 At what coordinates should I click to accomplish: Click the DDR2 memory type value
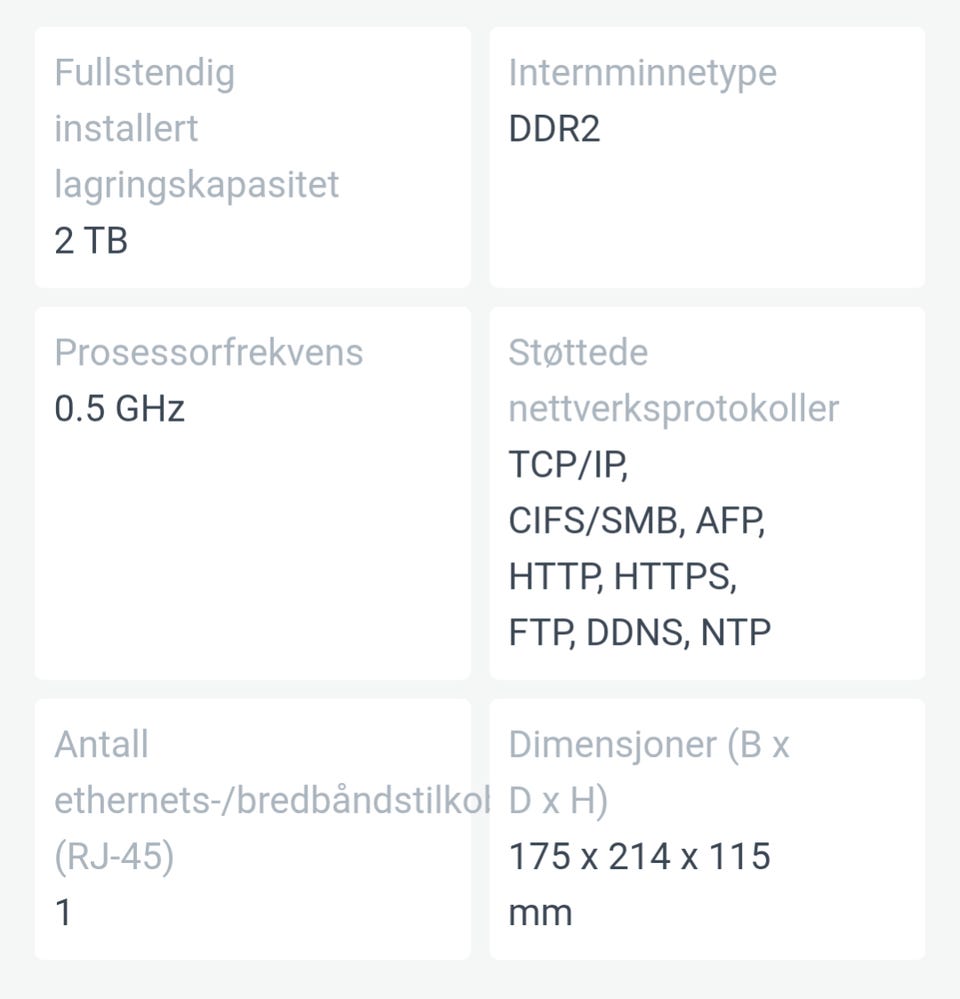click(x=554, y=129)
